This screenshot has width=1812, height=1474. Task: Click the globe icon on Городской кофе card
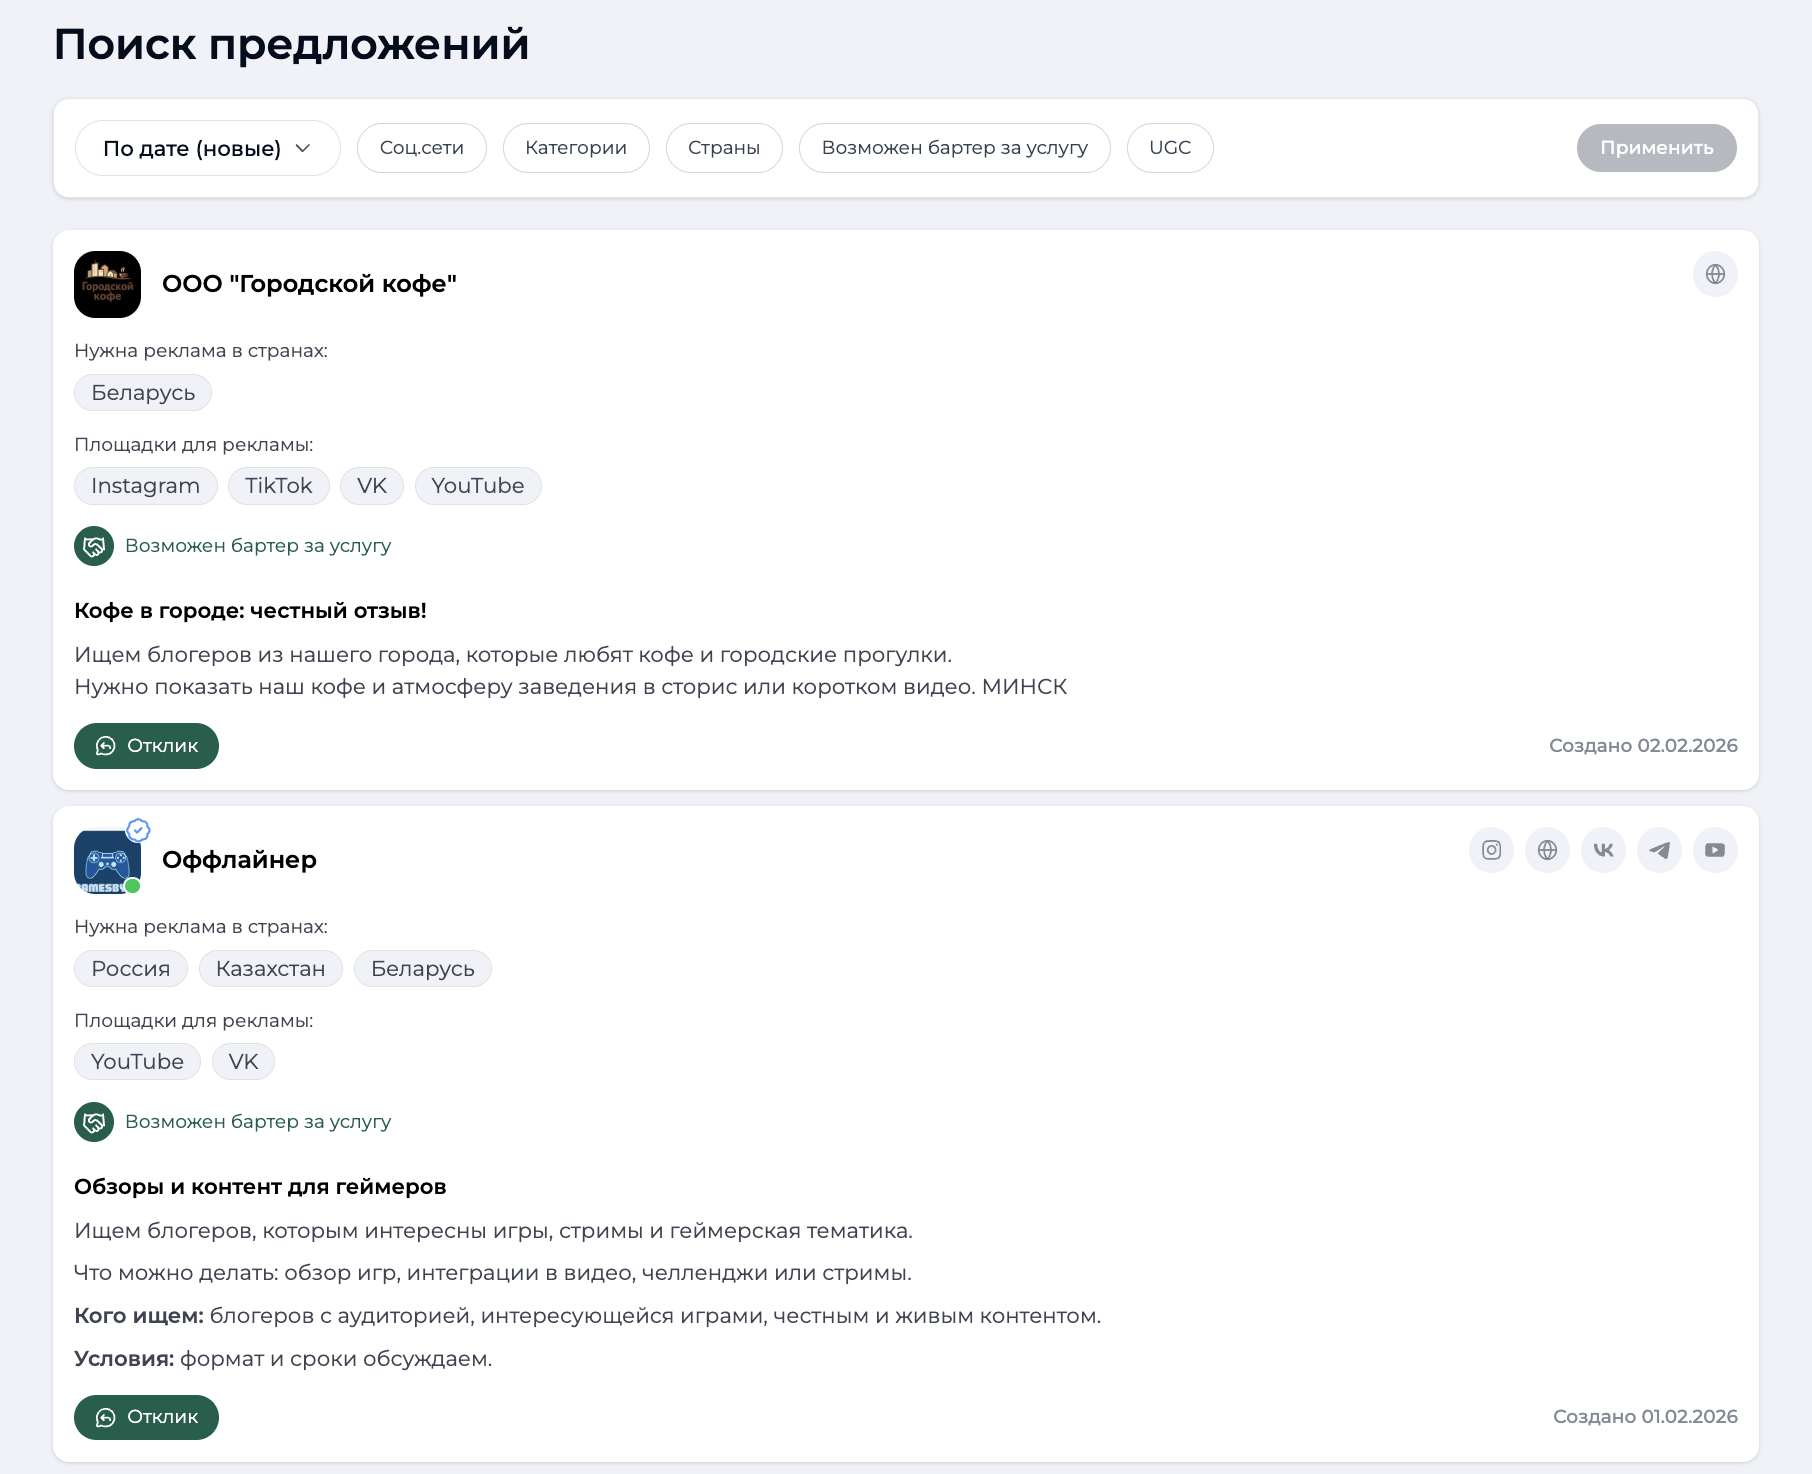1716,274
